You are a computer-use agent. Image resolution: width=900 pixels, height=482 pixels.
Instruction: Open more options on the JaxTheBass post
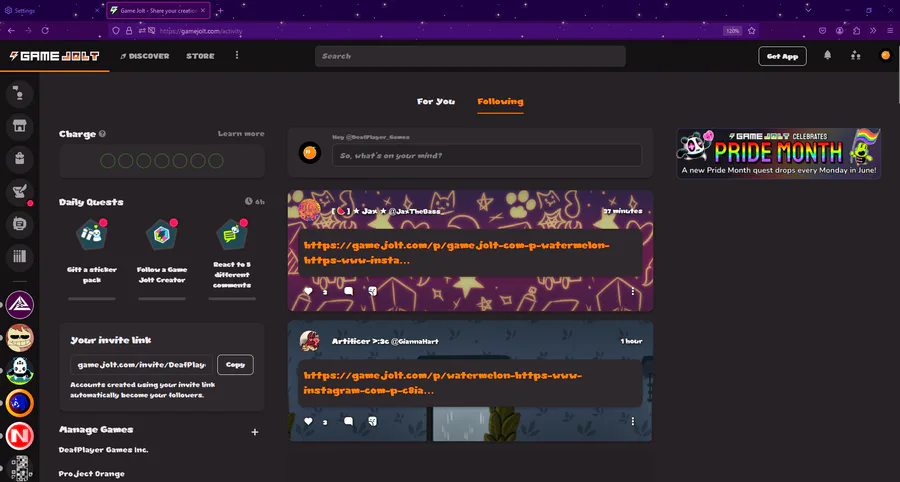tap(633, 291)
